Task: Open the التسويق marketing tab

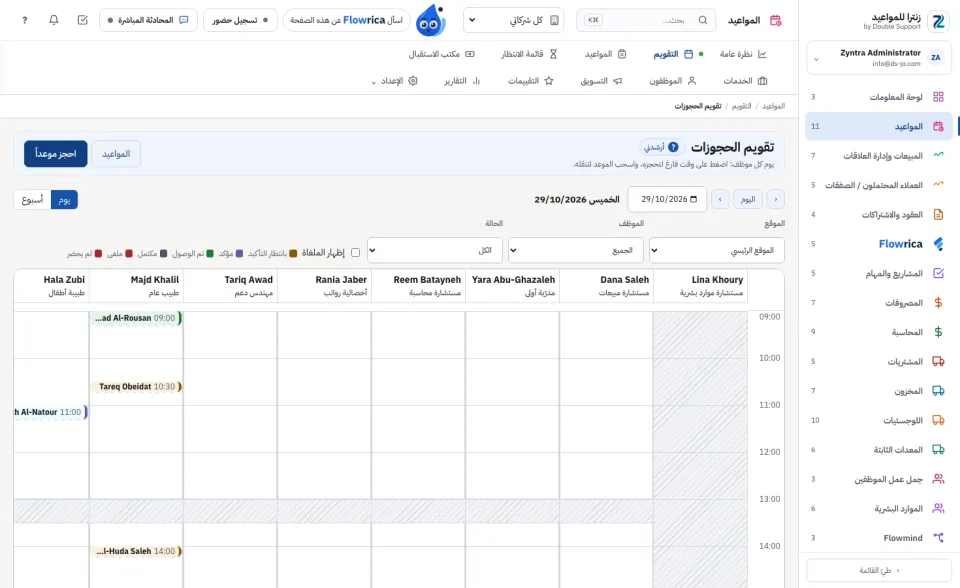Action: pyautogui.click(x=601, y=81)
